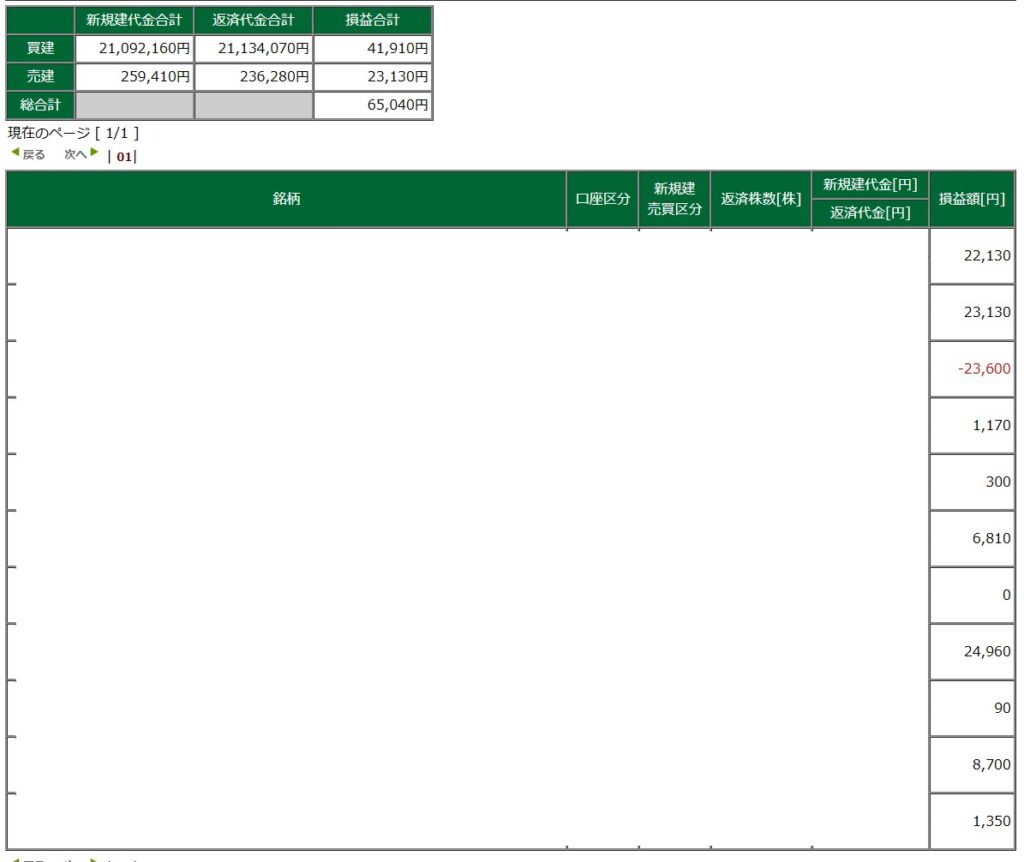
Task: Click the 現在のページ [ 1/1 ] indicator
Action: click(x=73, y=132)
